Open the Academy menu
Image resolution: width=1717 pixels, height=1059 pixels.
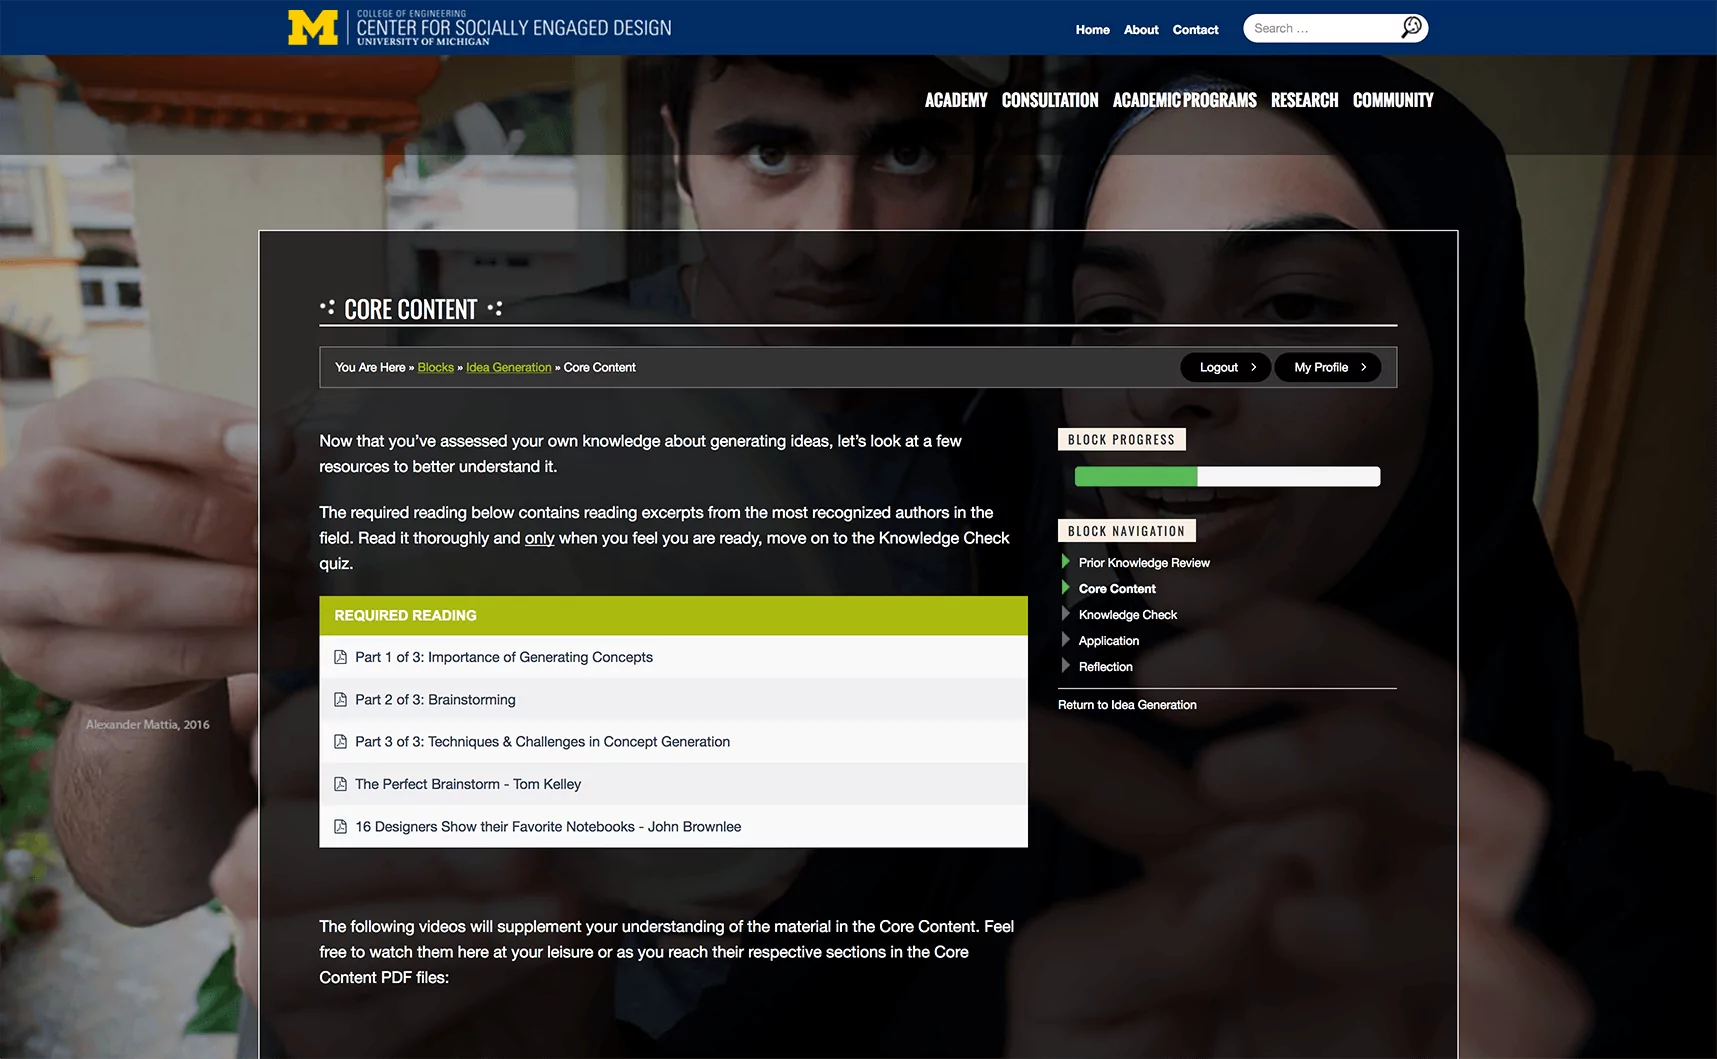[955, 100]
